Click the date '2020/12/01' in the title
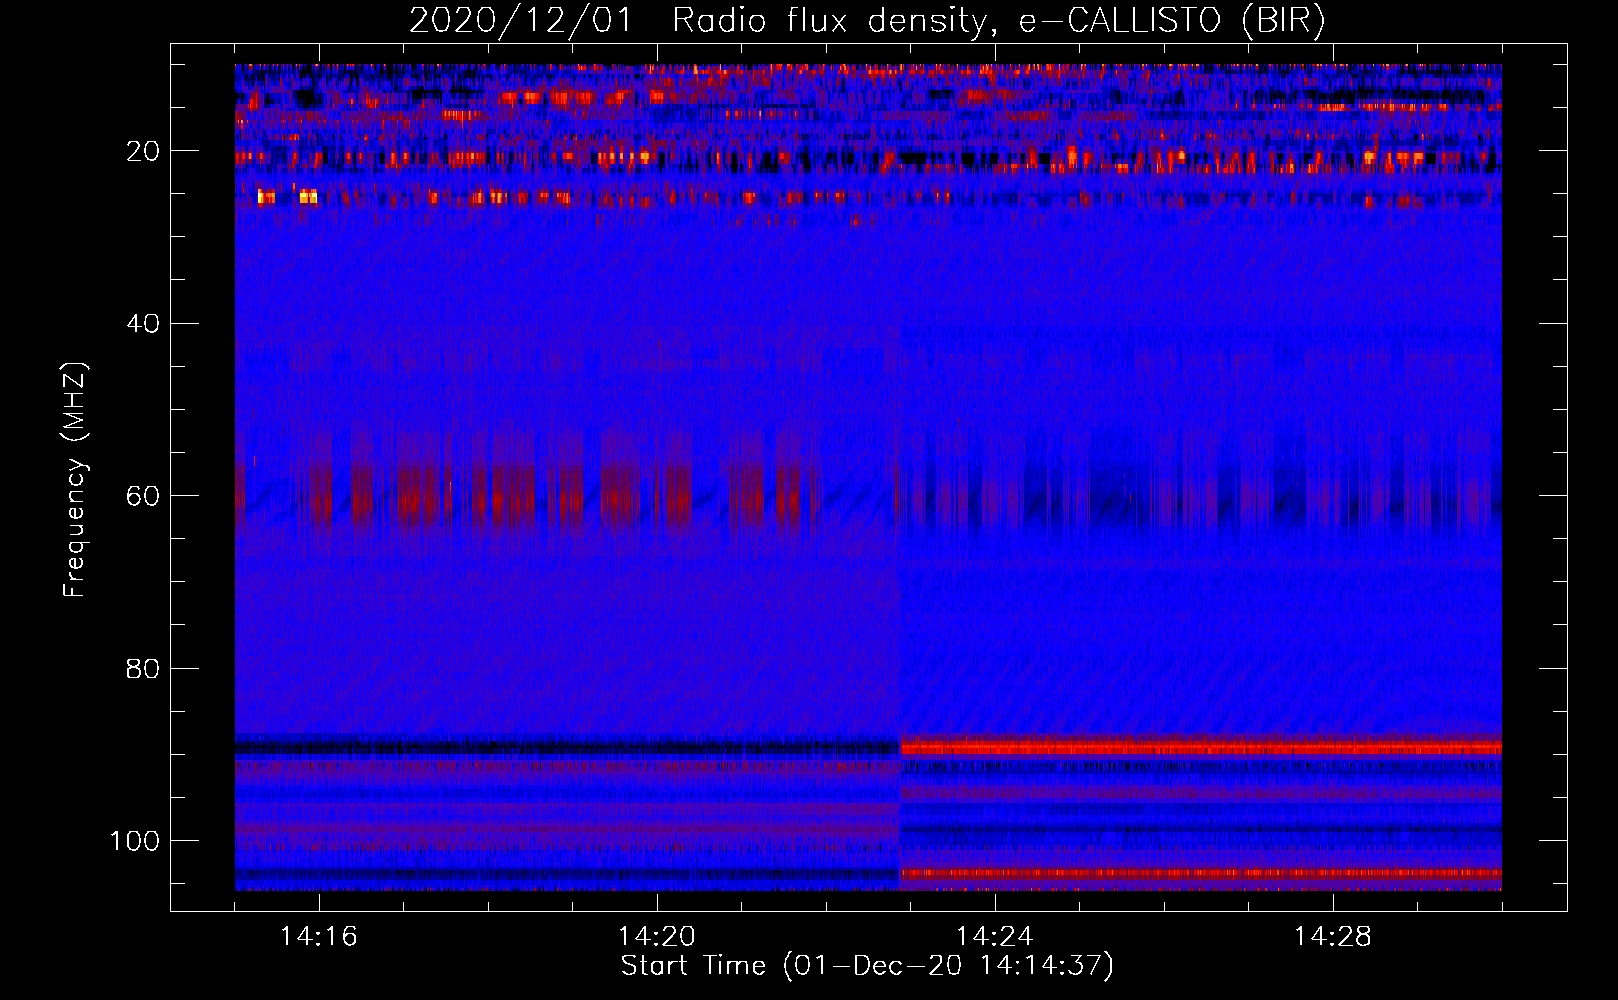The width and height of the screenshot is (1618, 1000). [521, 21]
